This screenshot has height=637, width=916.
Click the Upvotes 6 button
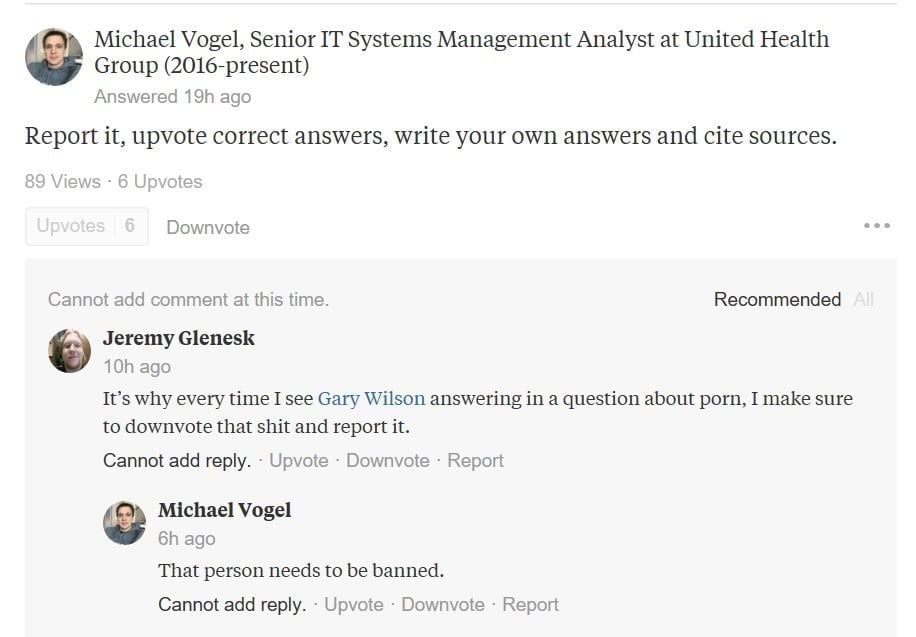pyautogui.click(x=86, y=226)
